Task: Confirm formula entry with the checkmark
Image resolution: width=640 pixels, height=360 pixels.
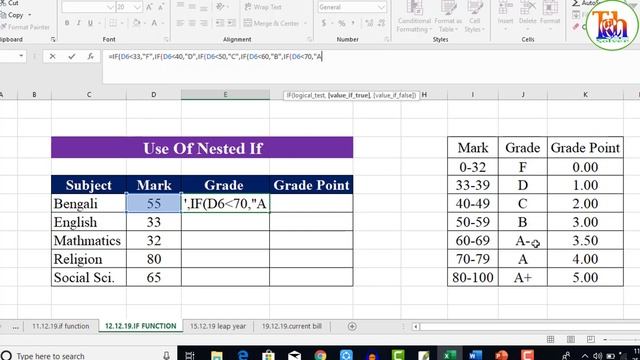Action: pos(72,56)
